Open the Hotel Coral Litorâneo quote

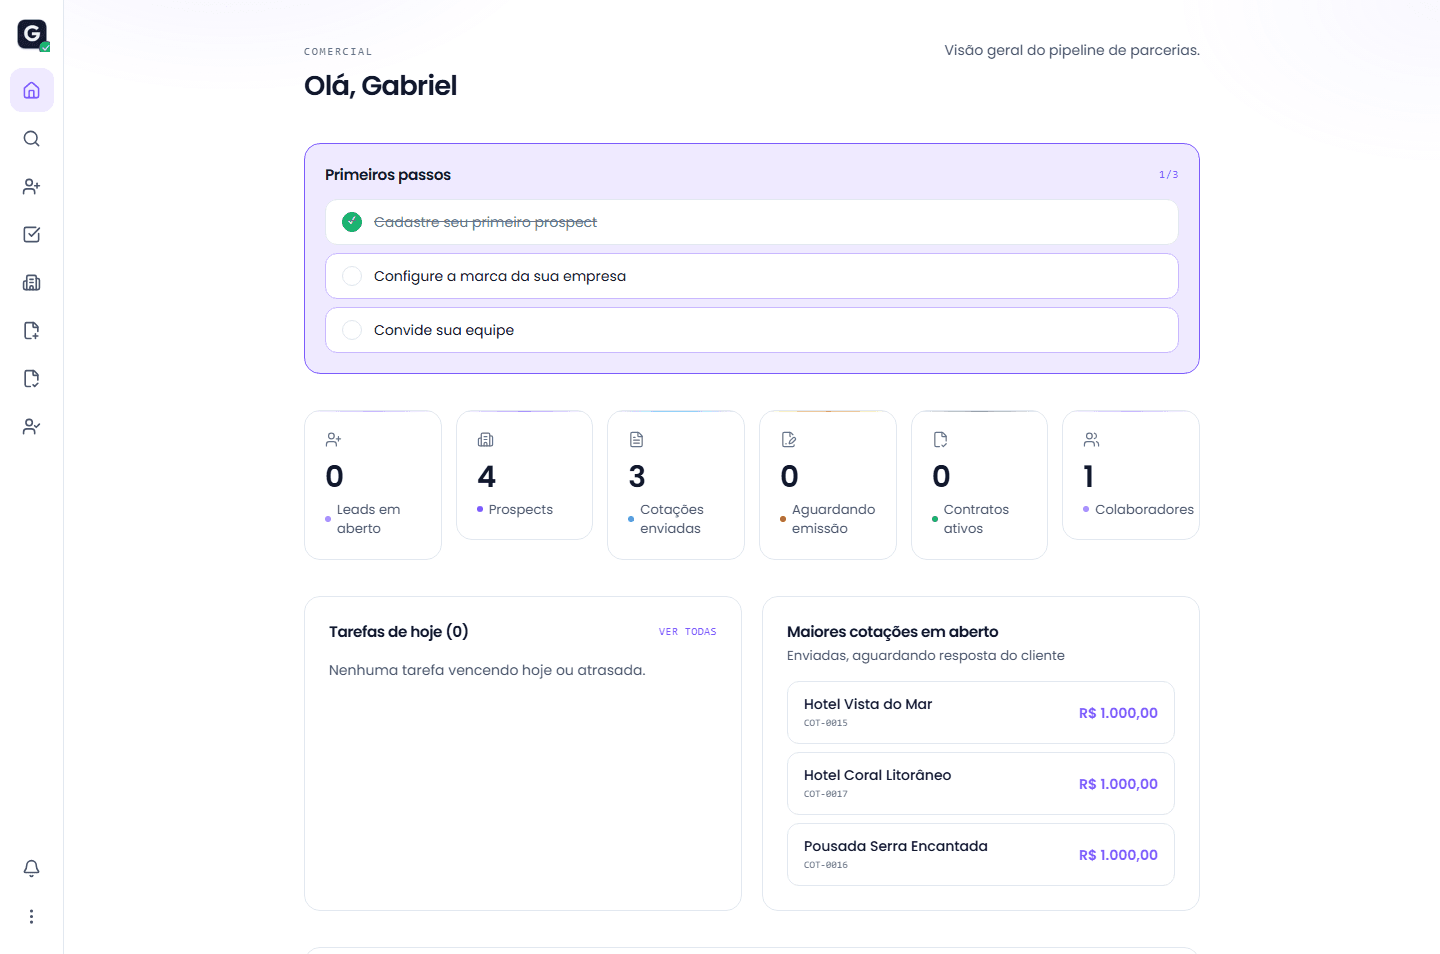point(981,784)
